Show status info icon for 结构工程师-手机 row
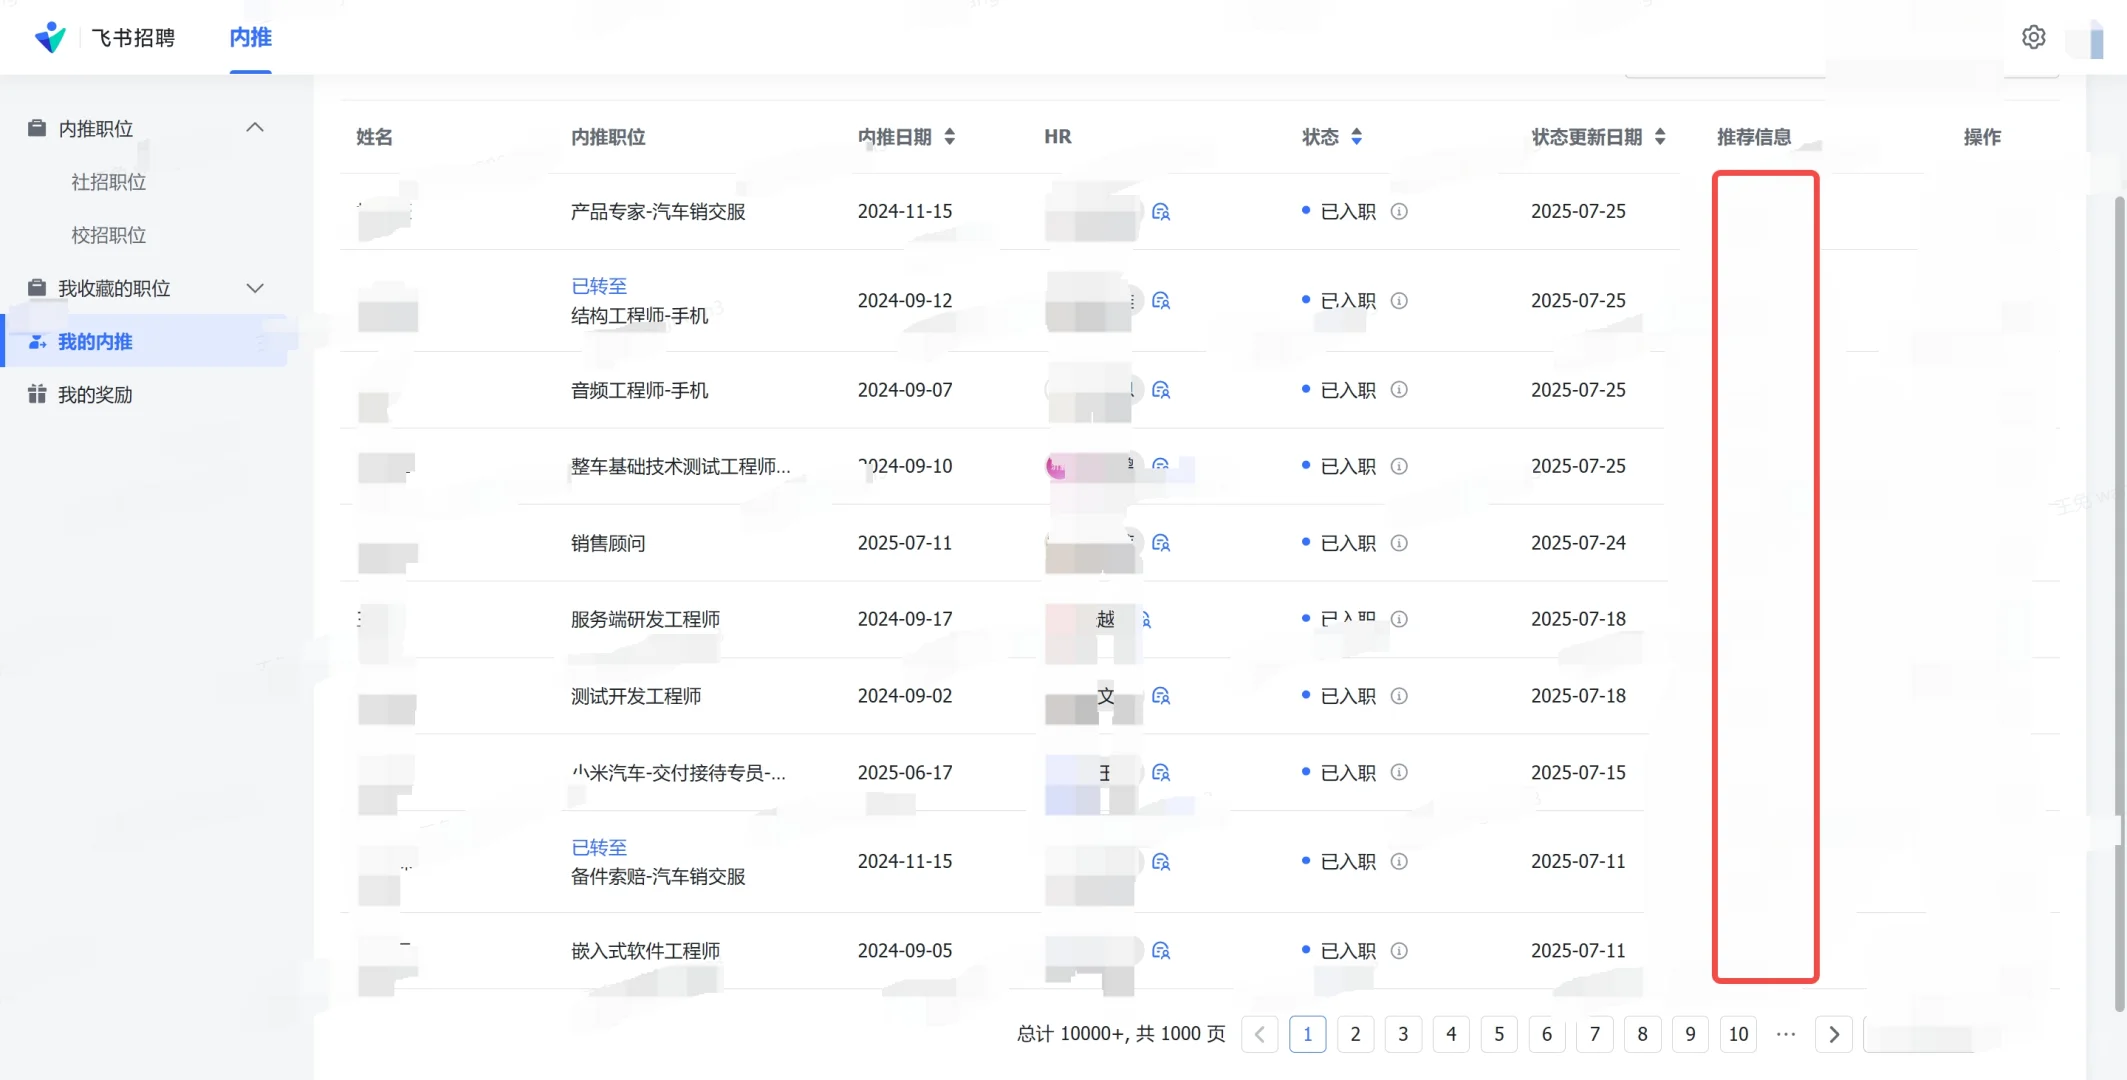This screenshot has width=2127, height=1080. [1399, 301]
